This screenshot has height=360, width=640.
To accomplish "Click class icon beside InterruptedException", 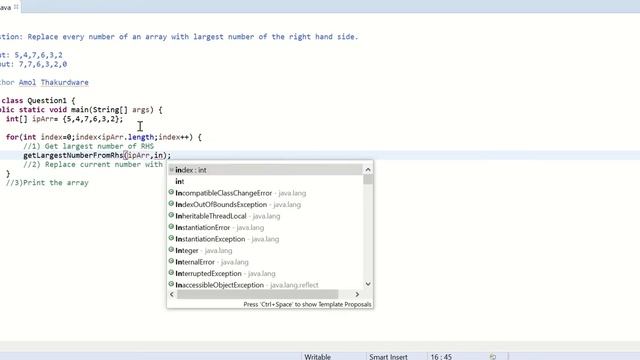I will tap(171, 272).
